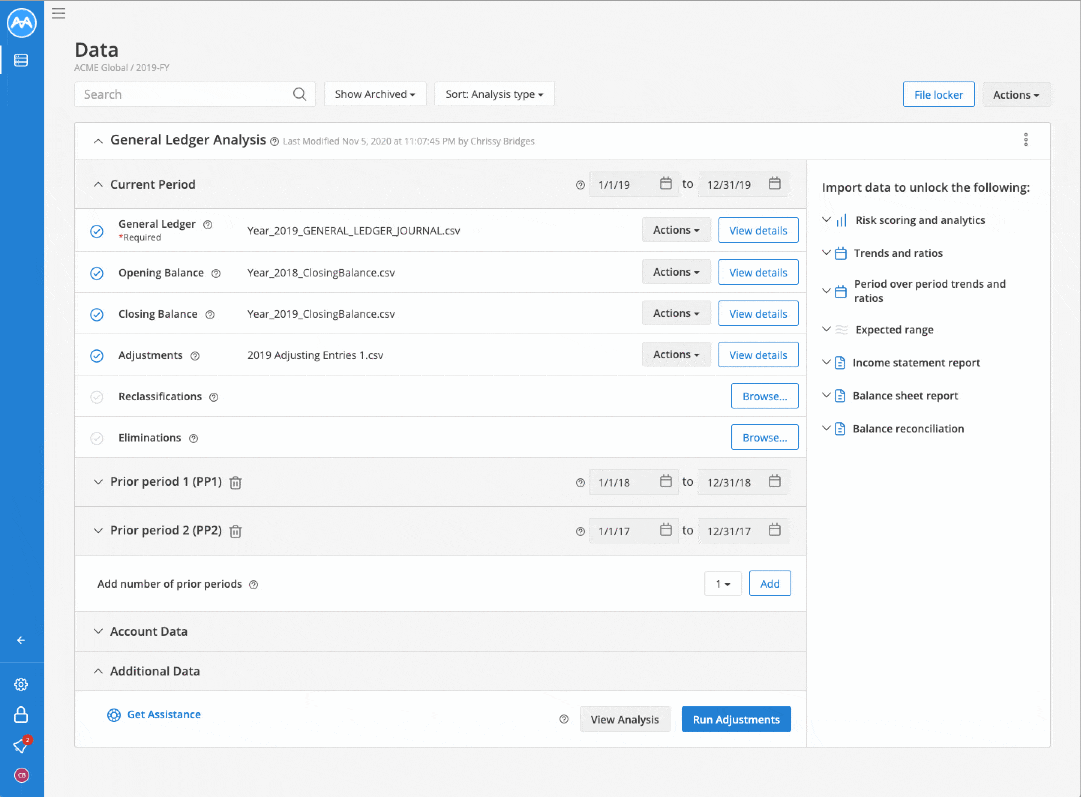Viewport: 1081px width, 797px height.
Task: Open the three-dot menu for General Ledger Analysis
Action: tap(1026, 140)
